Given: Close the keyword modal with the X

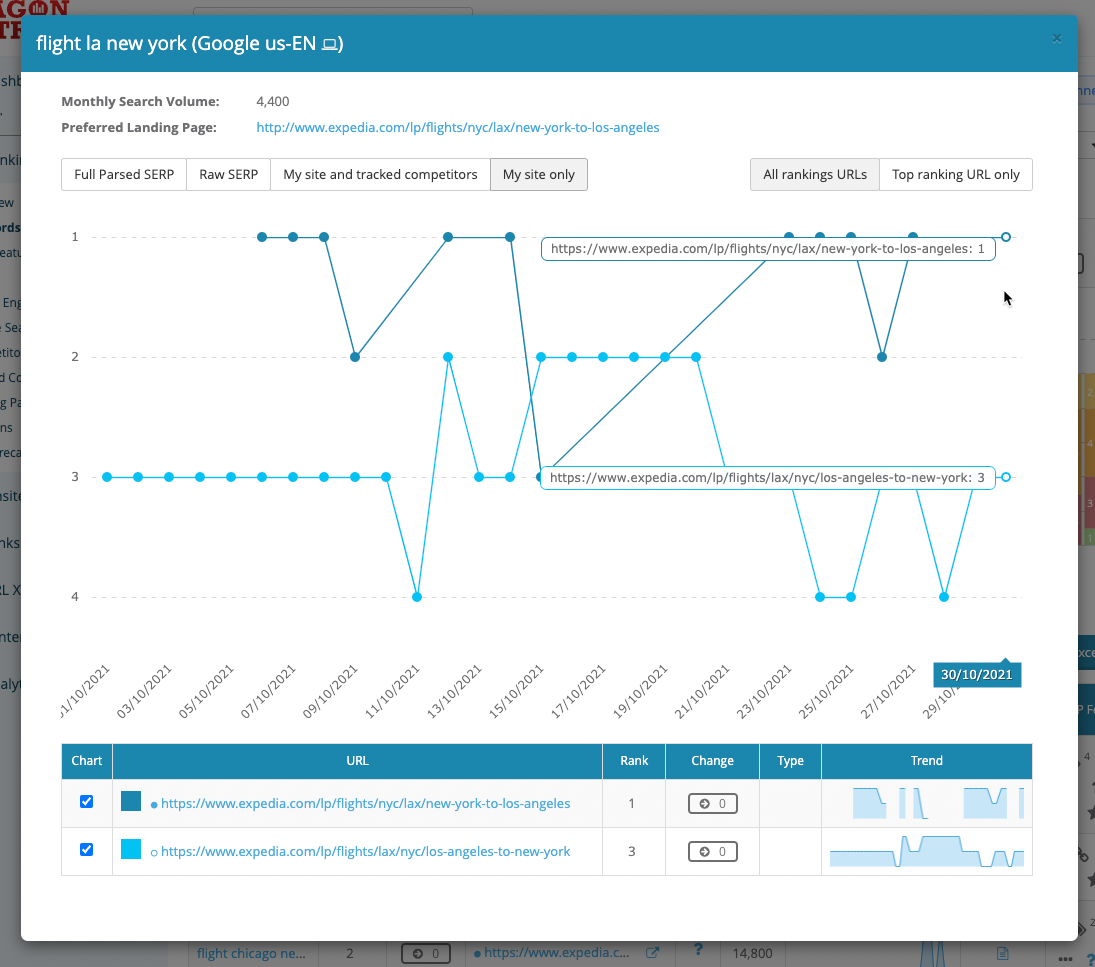Looking at the screenshot, I should (x=1057, y=38).
